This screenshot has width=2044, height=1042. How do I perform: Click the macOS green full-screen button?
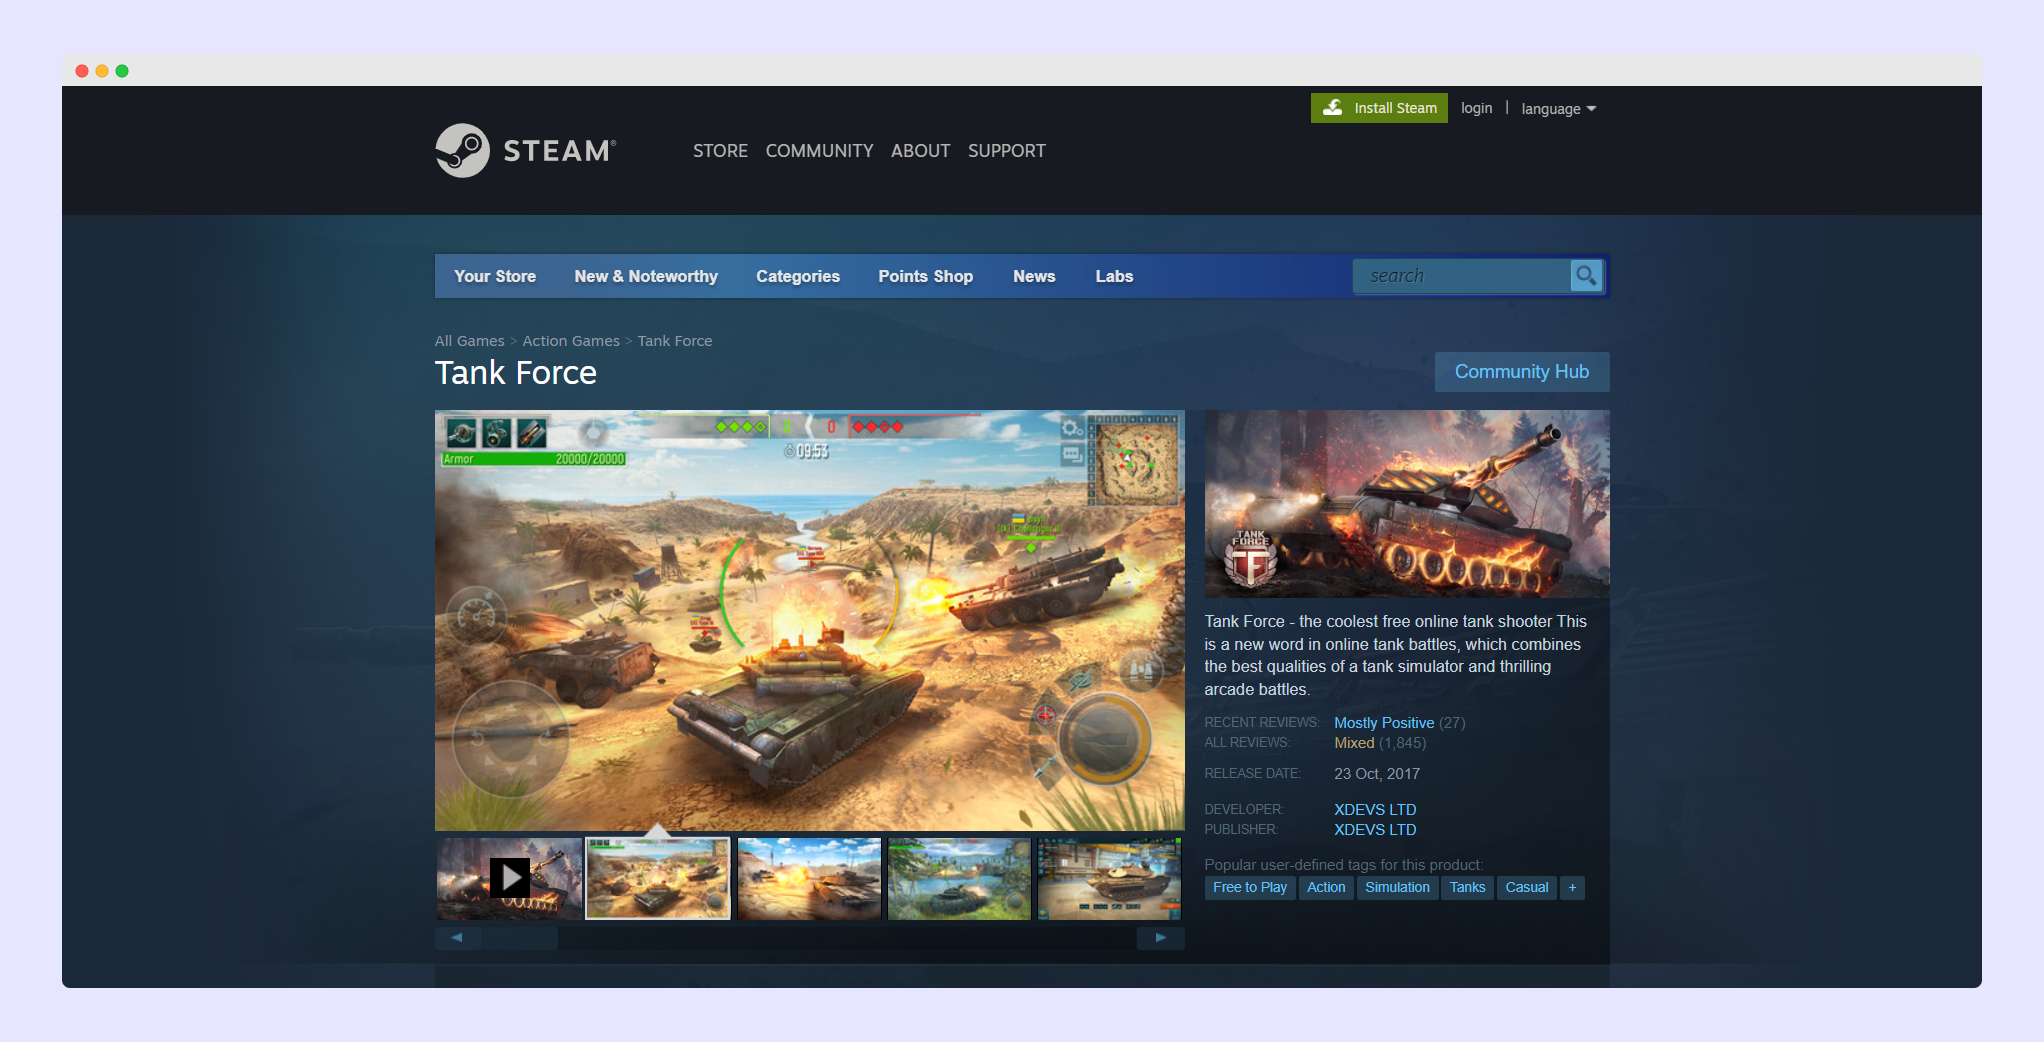click(122, 71)
